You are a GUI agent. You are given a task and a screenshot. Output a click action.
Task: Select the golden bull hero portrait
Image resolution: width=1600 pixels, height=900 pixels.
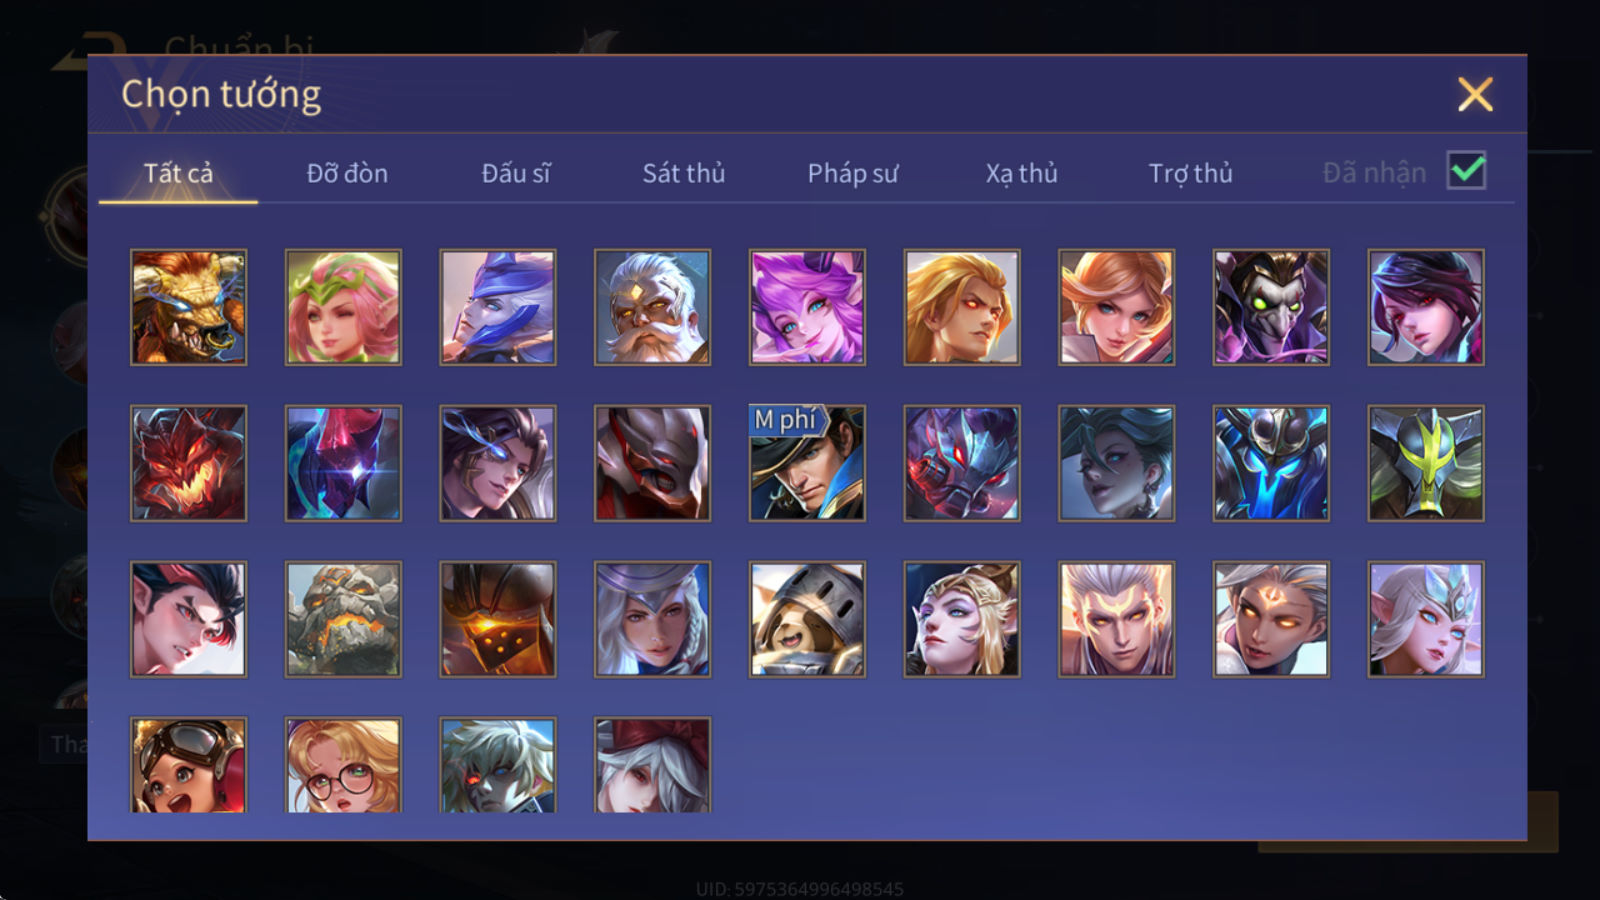click(188, 307)
